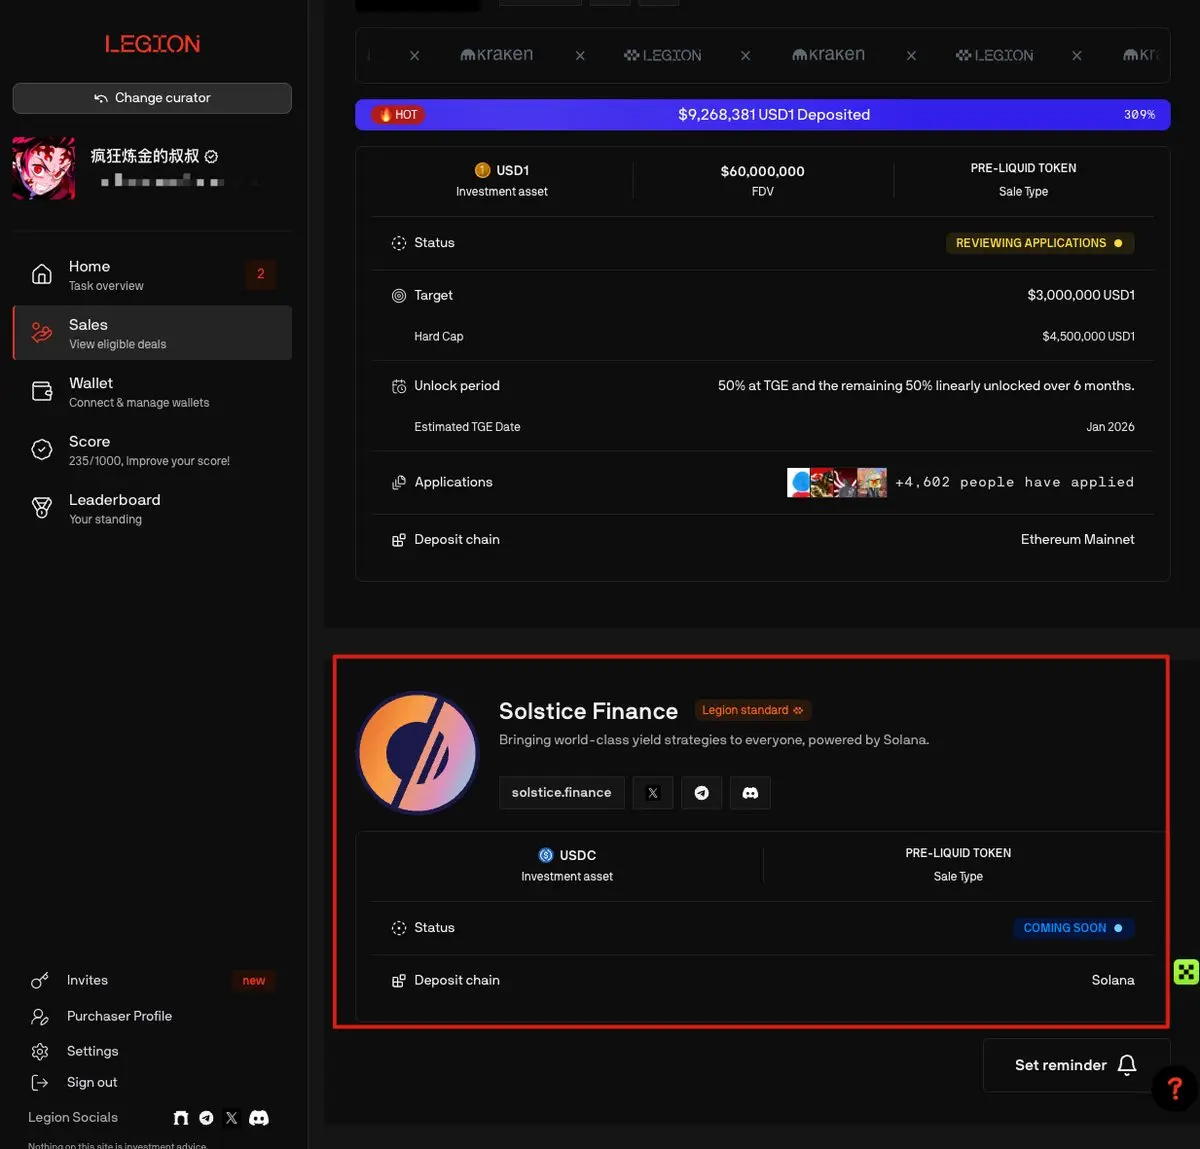Click the new badge next to Invites
Image resolution: width=1200 pixels, height=1149 pixels.
point(254,981)
